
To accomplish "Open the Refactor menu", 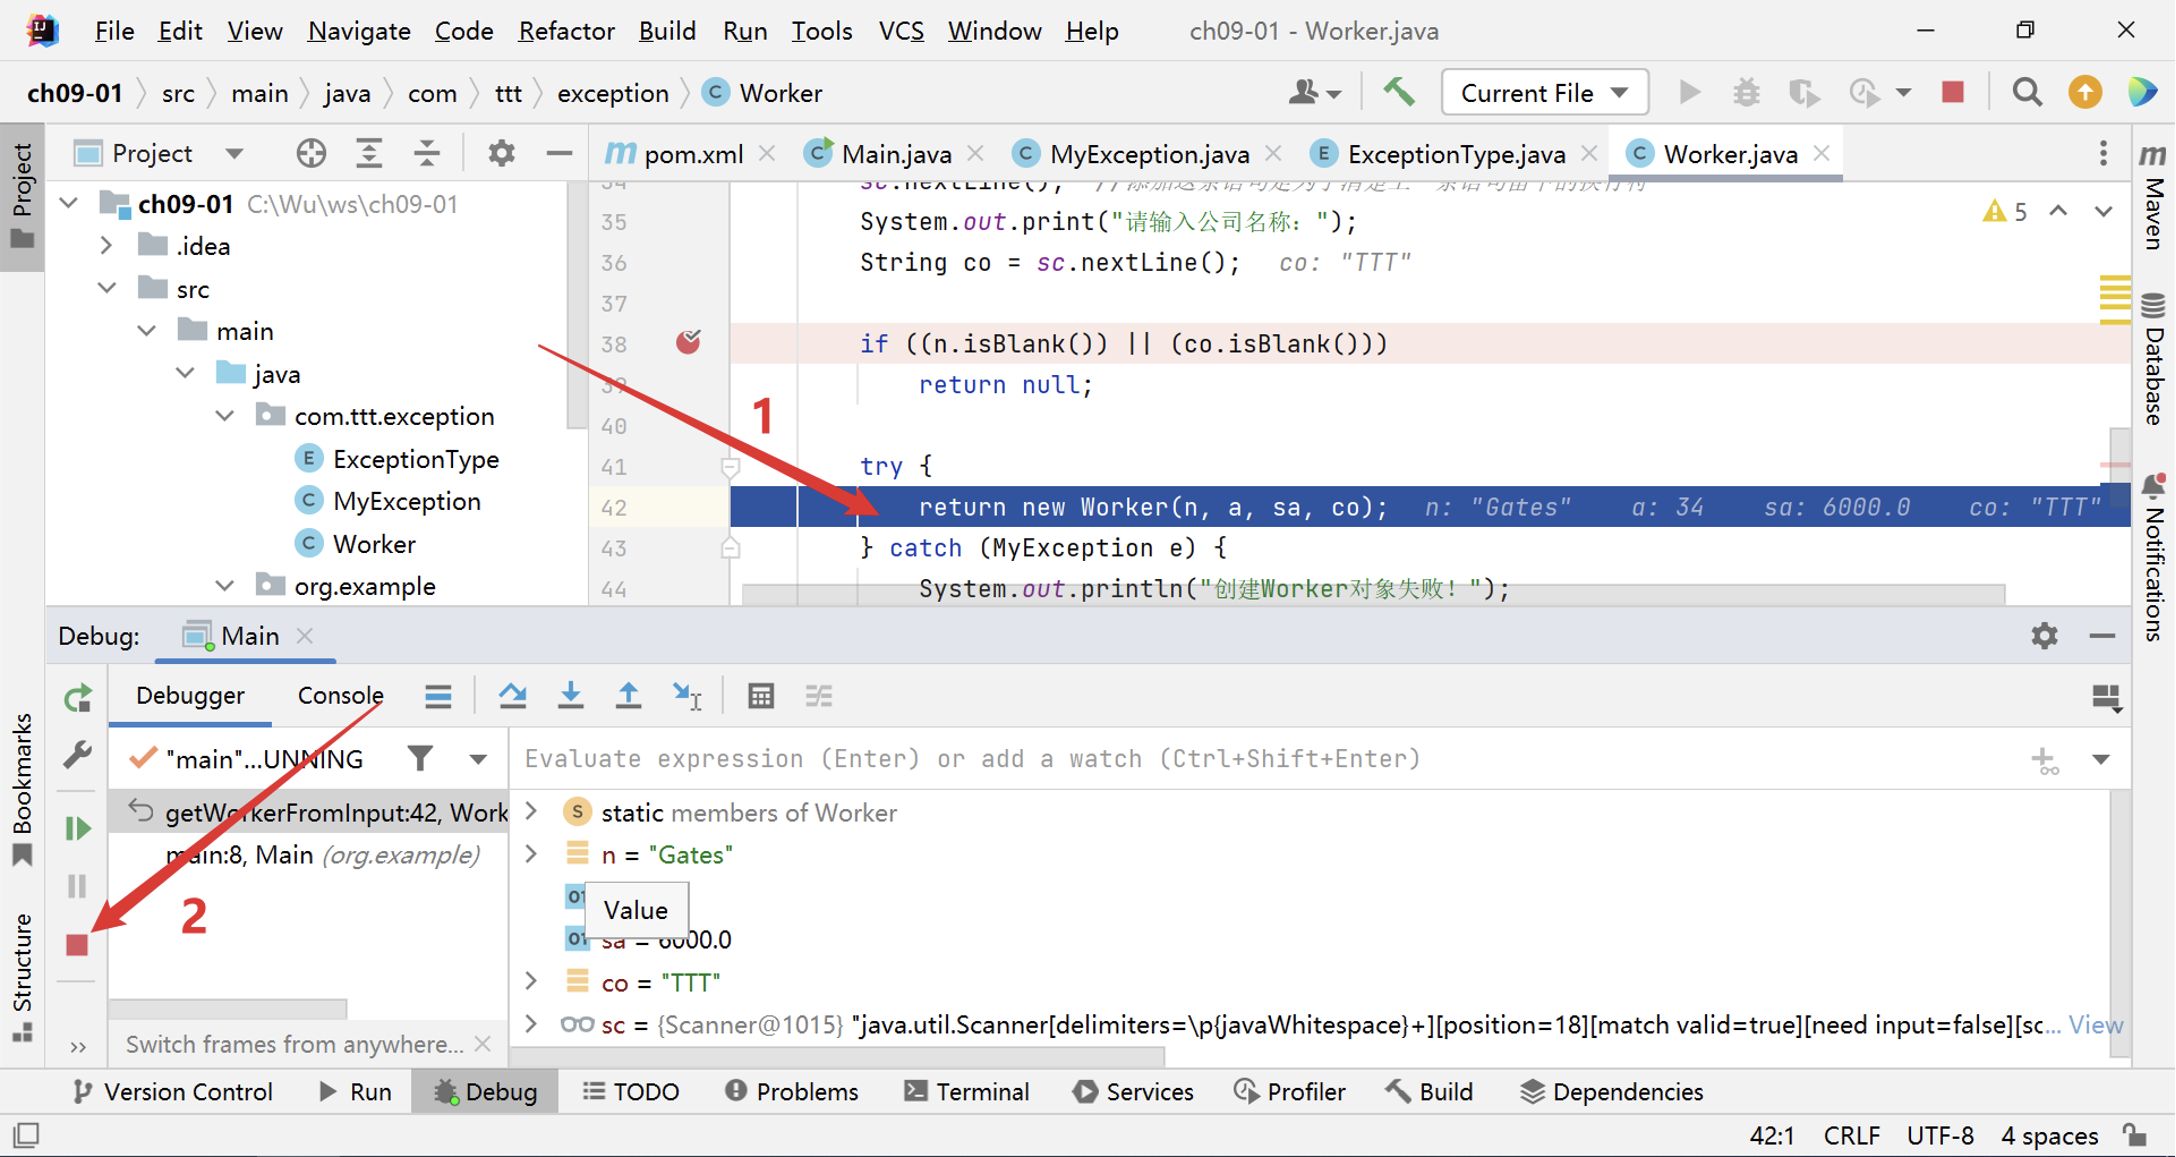I will (x=566, y=31).
